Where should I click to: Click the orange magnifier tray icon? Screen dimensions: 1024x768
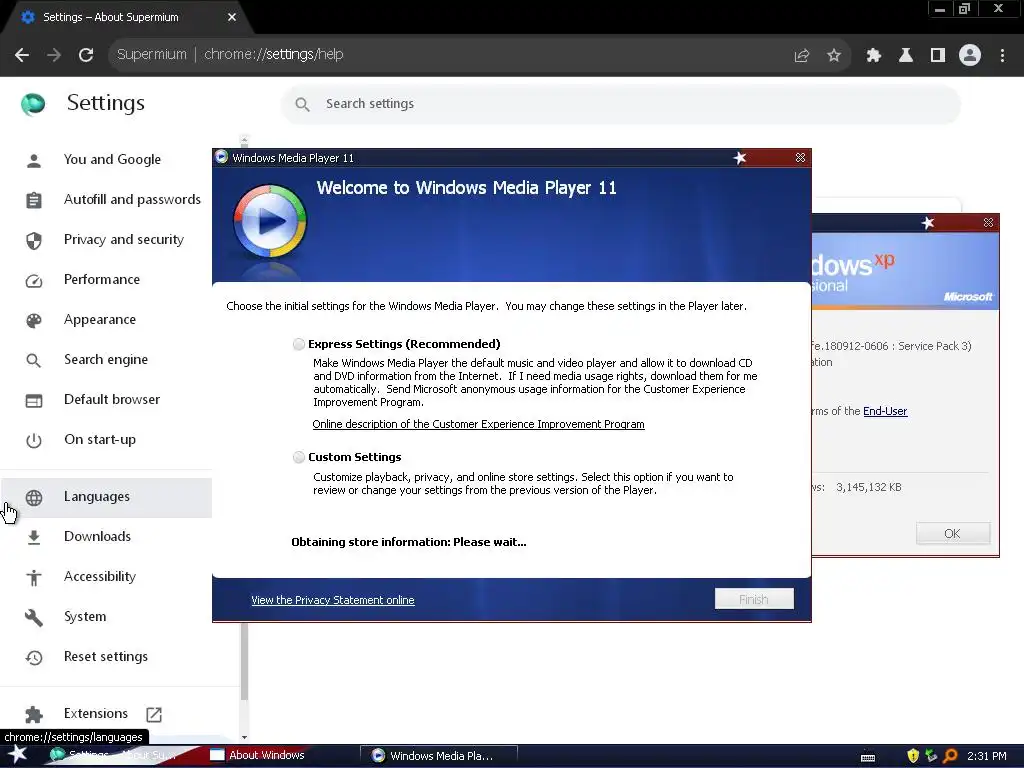950,756
